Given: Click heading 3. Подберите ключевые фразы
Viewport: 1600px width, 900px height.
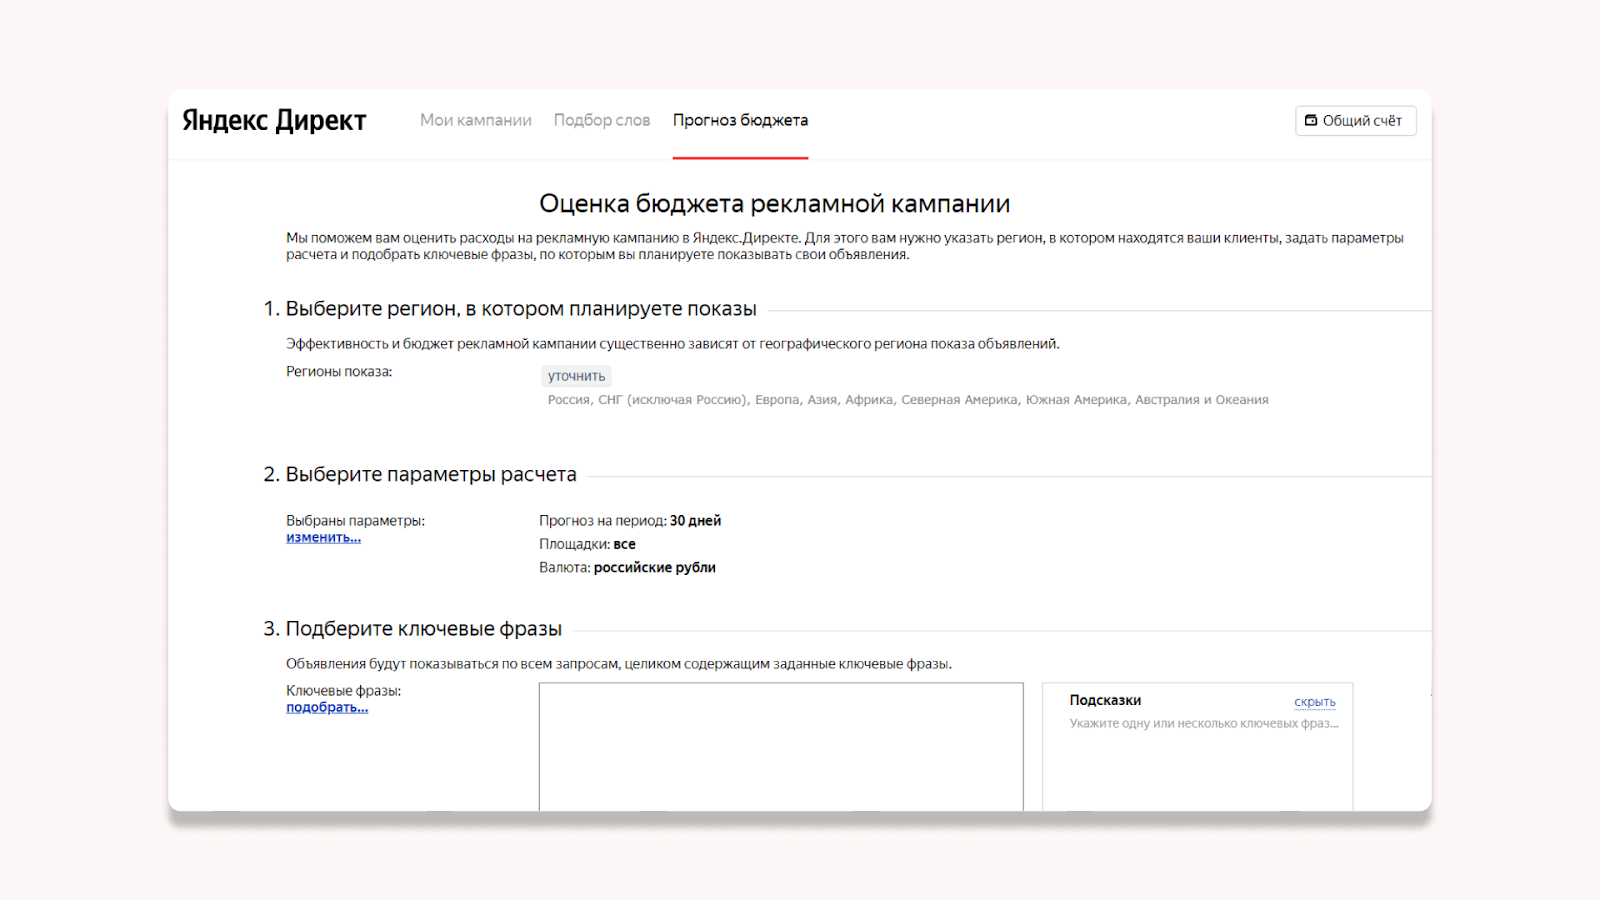Looking at the screenshot, I should point(413,629).
